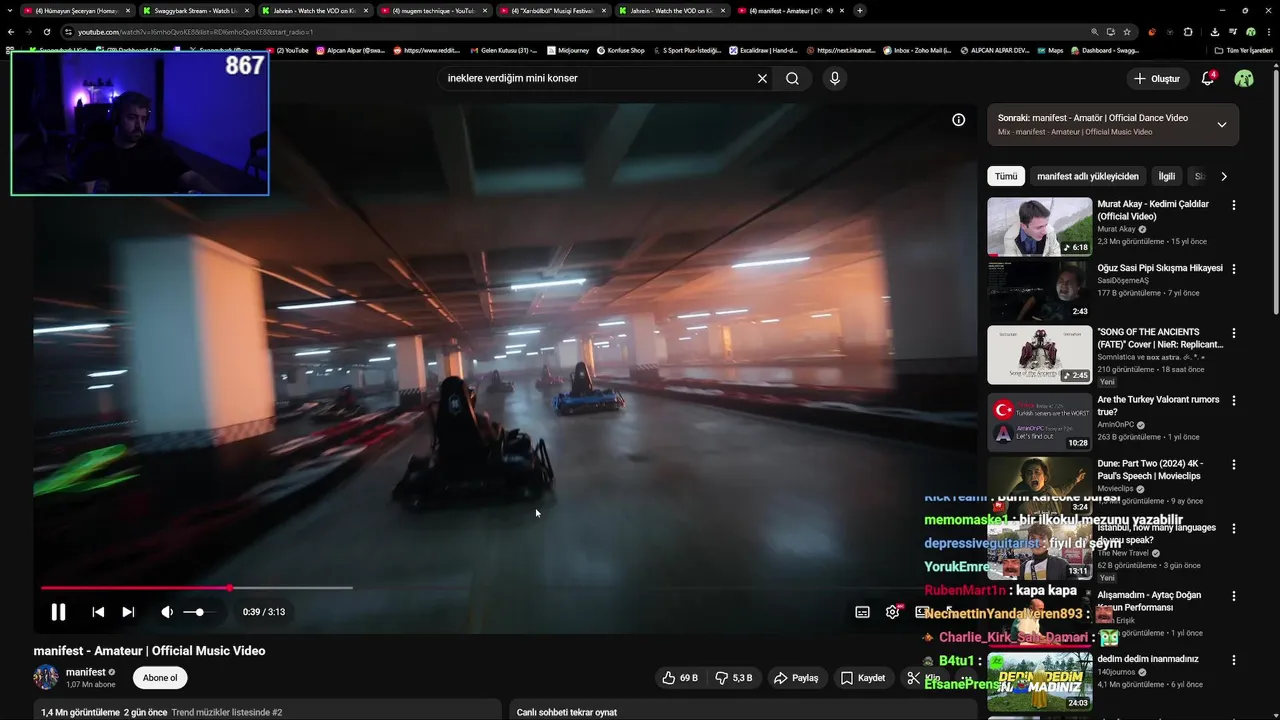Screen dimensions: 1280x720
Task: Open more options for Turkey Valorant rumors video
Action: (1233, 401)
